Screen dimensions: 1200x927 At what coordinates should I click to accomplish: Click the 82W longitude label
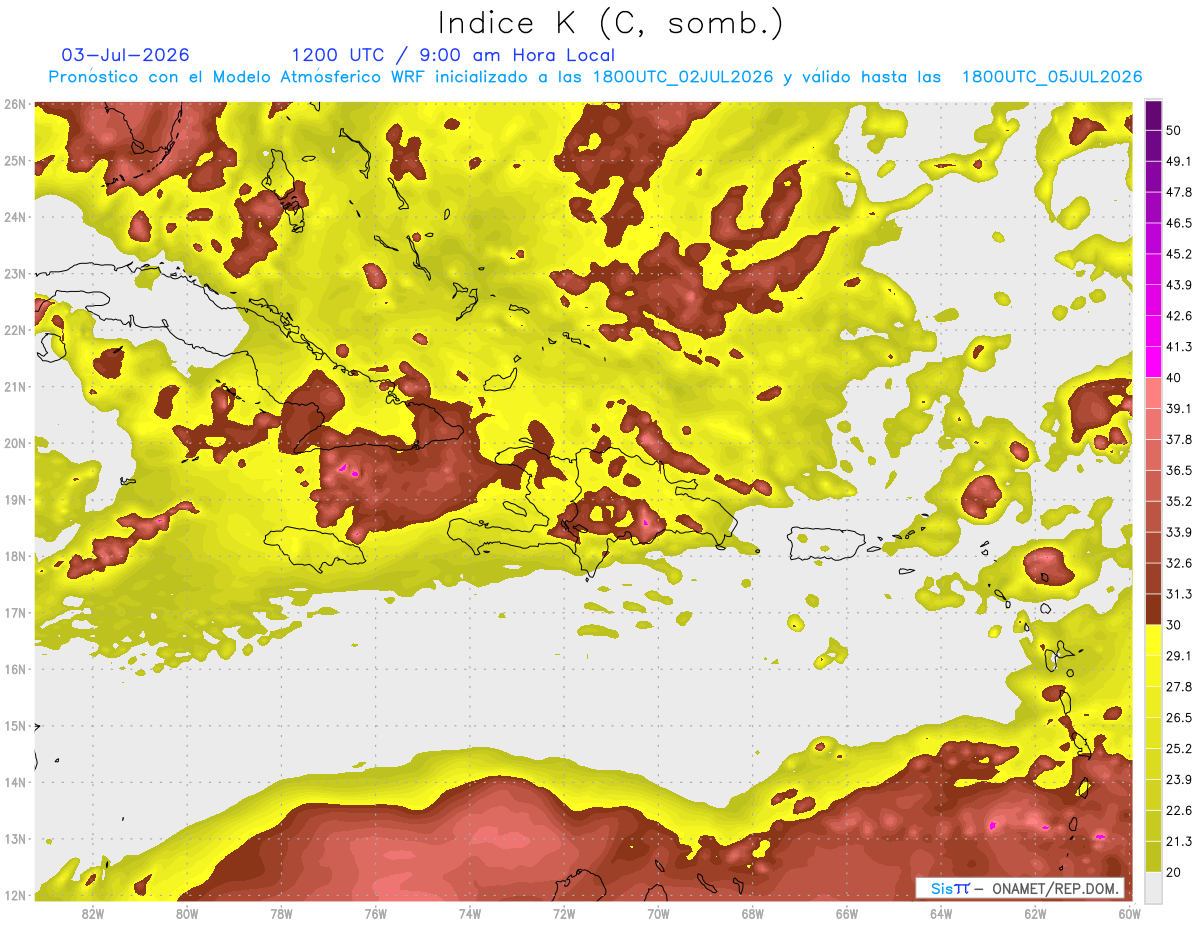point(92,914)
